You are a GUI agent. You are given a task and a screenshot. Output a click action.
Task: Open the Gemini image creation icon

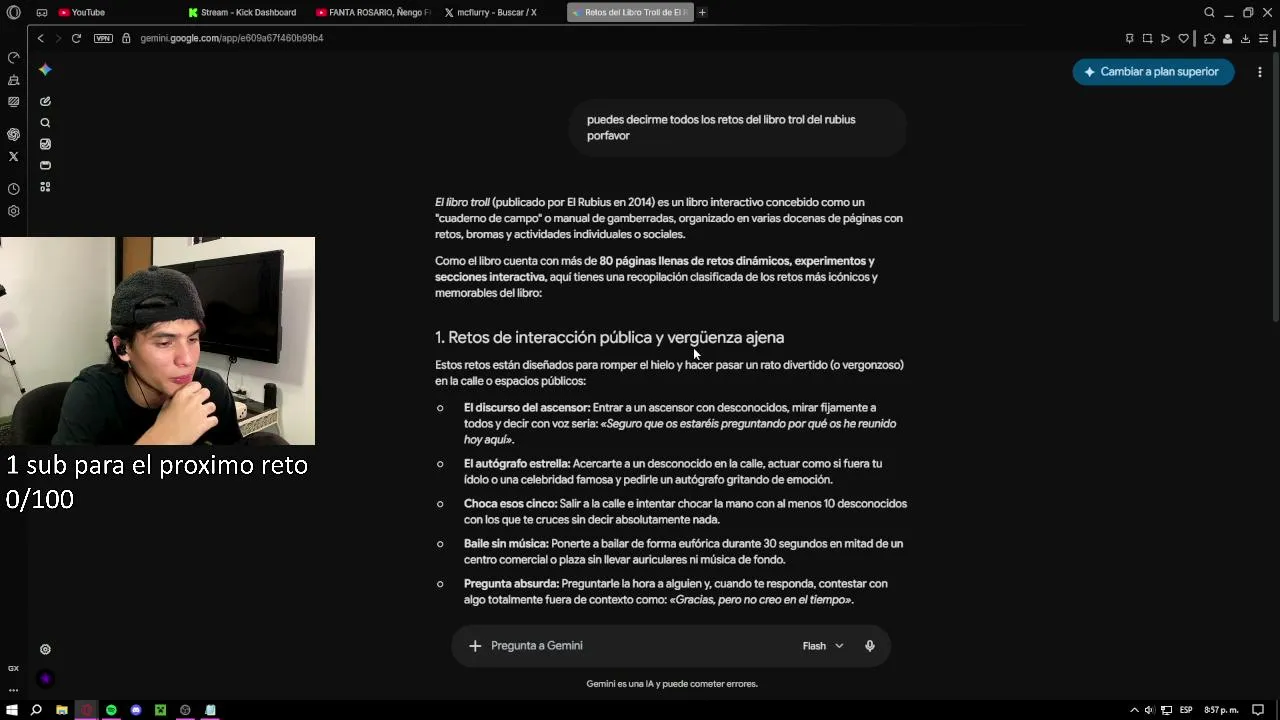pos(45,144)
